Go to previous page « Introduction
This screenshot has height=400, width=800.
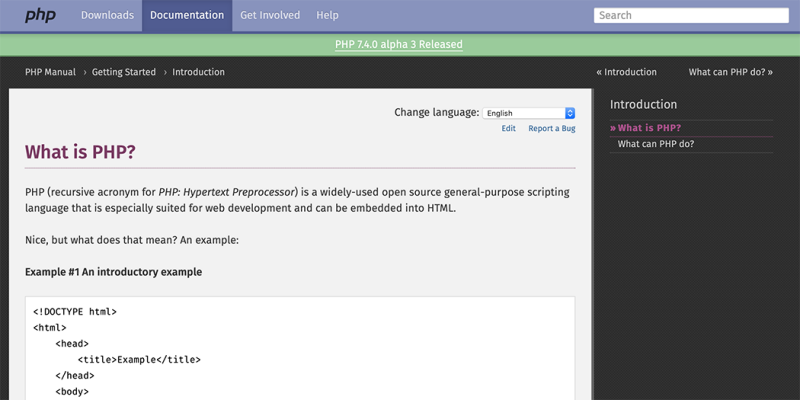[x=626, y=72]
